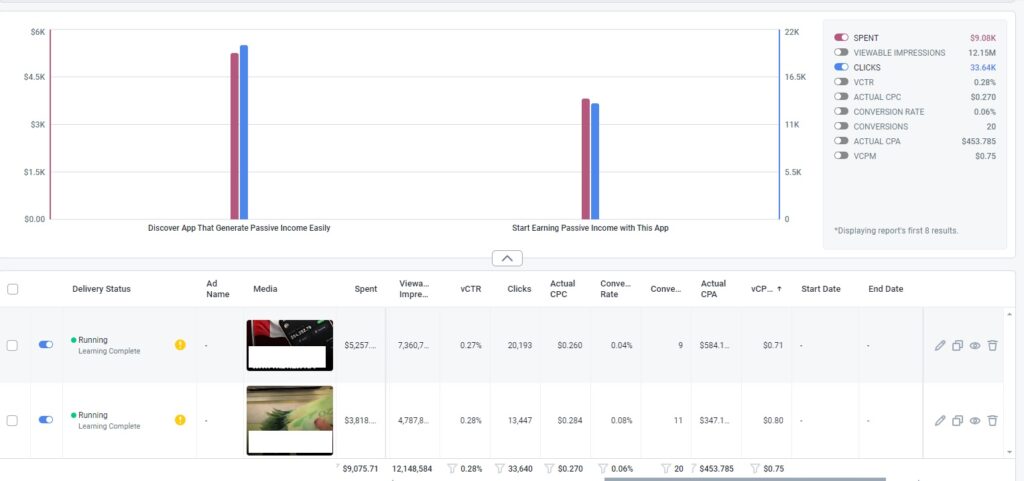Image resolution: width=1024 pixels, height=481 pixels.
Task: Click the Viewable Impressions column header
Action: [414, 289]
